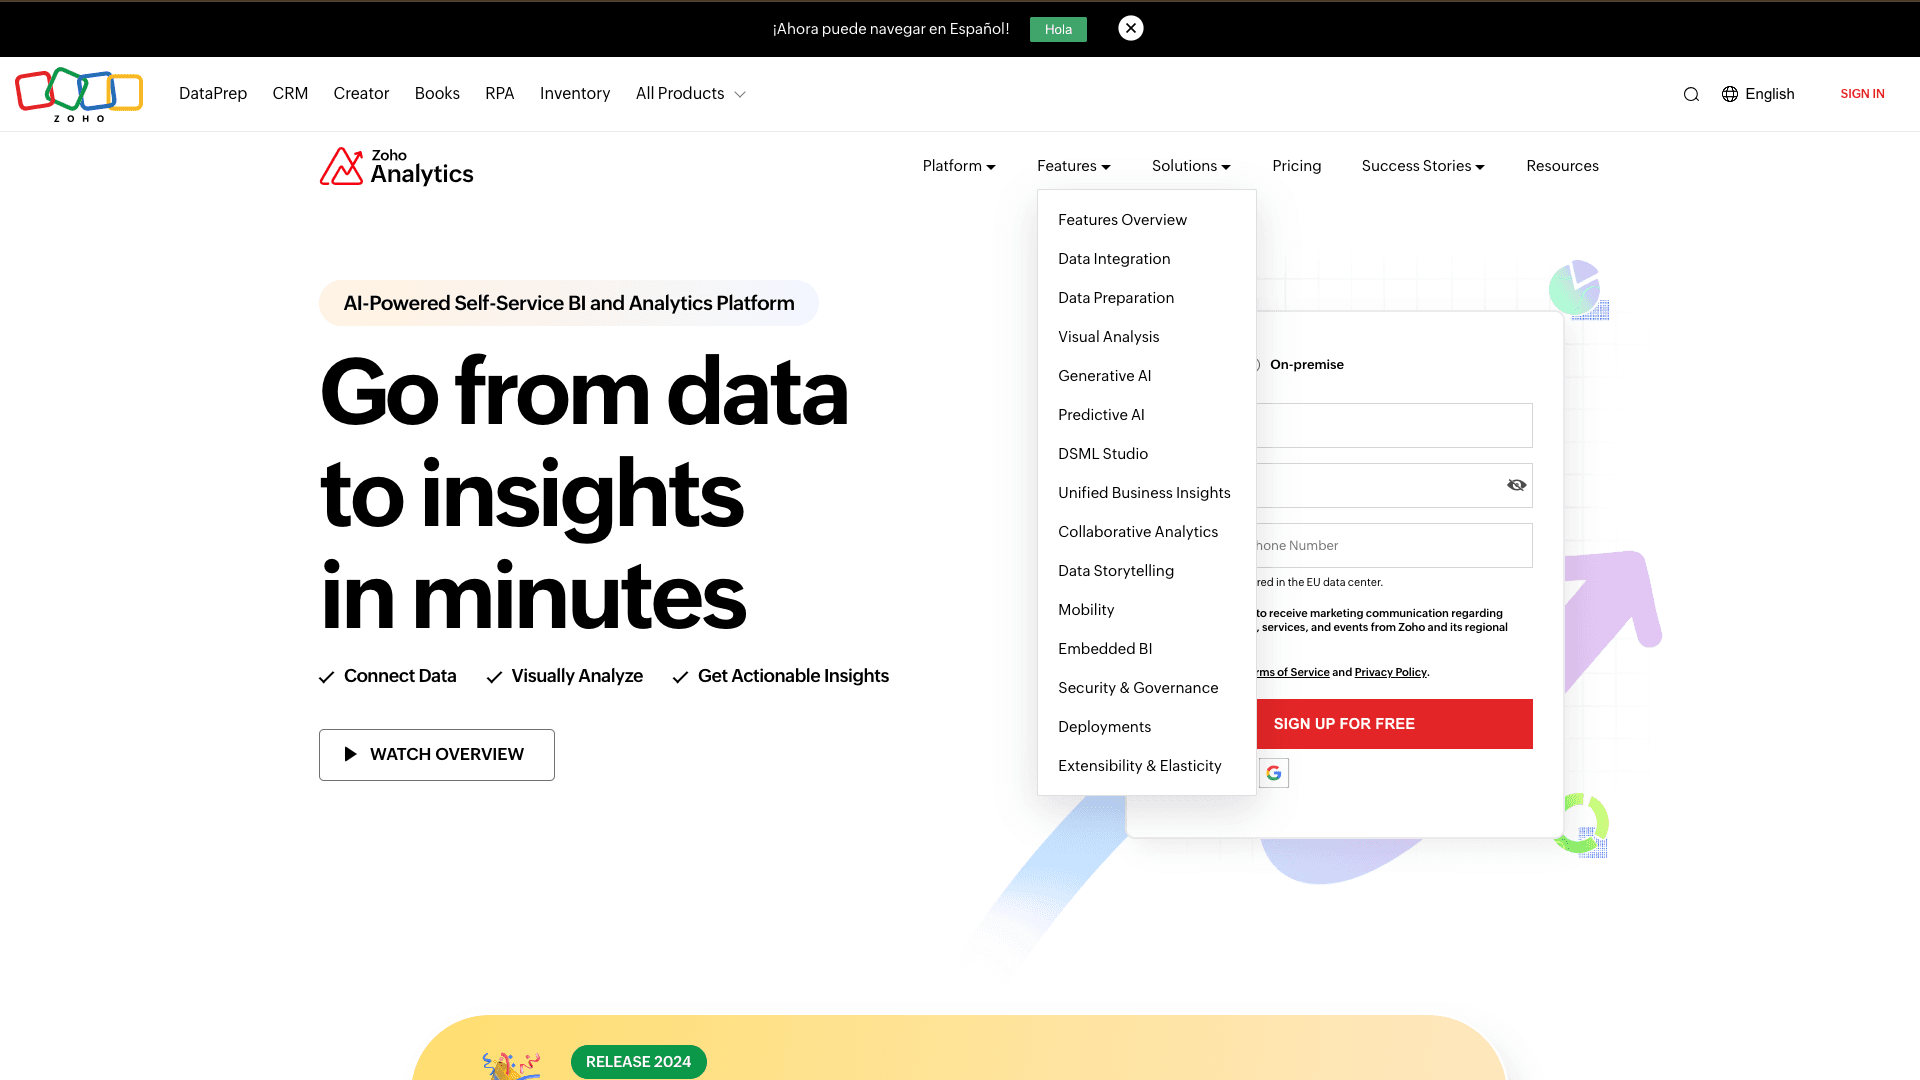Toggle password visibility eye icon
The width and height of the screenshot is (1920, 1080).
[1517, 485]
